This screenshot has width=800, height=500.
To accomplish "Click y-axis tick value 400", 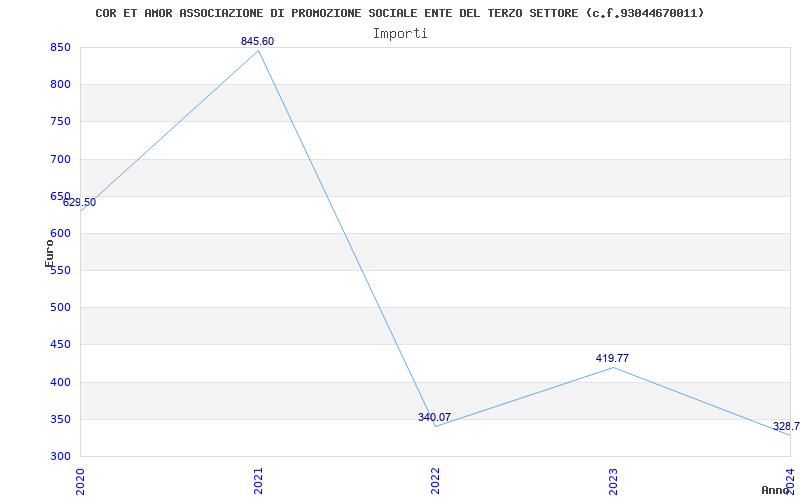I will click(60, 382).
